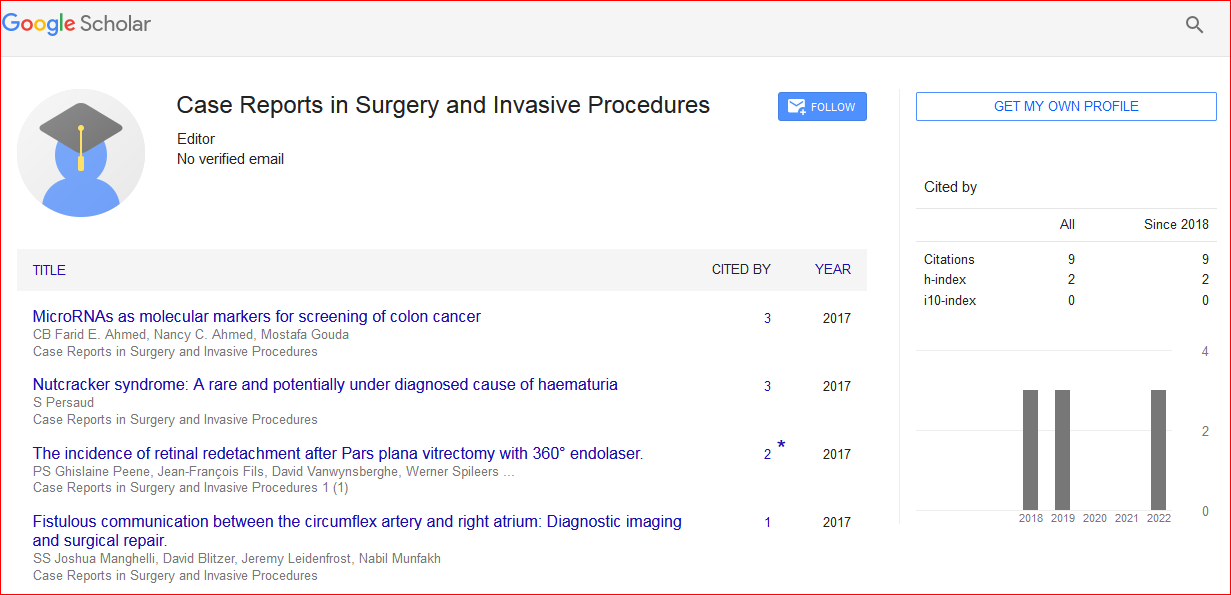Viewport: 1231px width, 595px height.
Task: Open the Nutcracker syndrome article
Action: tap(325, 385)
